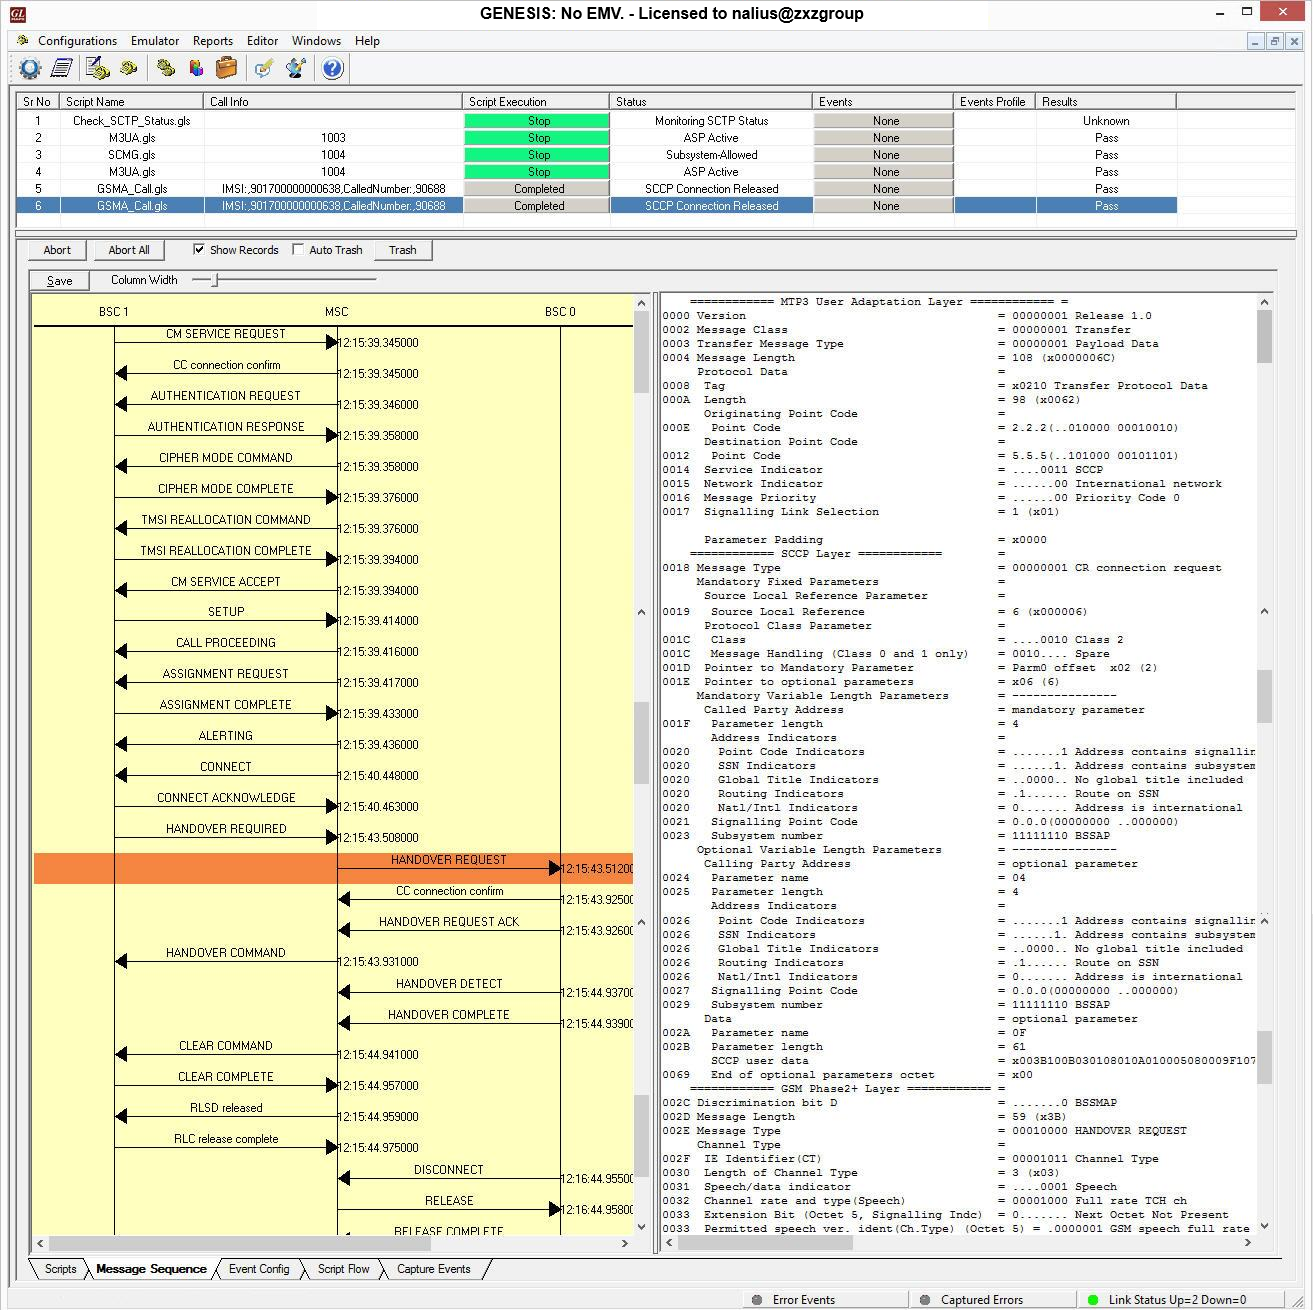This screenshot has height=1310, width=1313.
Task: Uncheck the Show Records checkbox
Action: [x=199, y=249]
